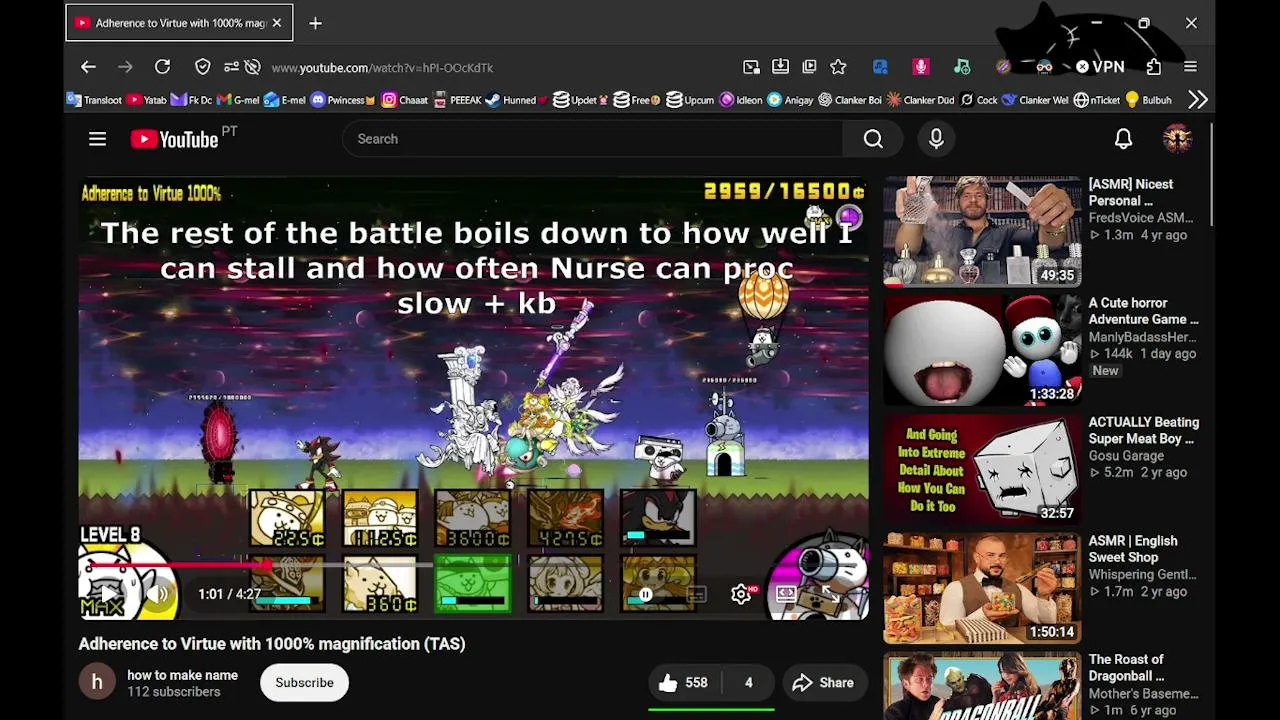
Task: Toggle the VPN button on or off
Action: click(x=1100, y=67)
